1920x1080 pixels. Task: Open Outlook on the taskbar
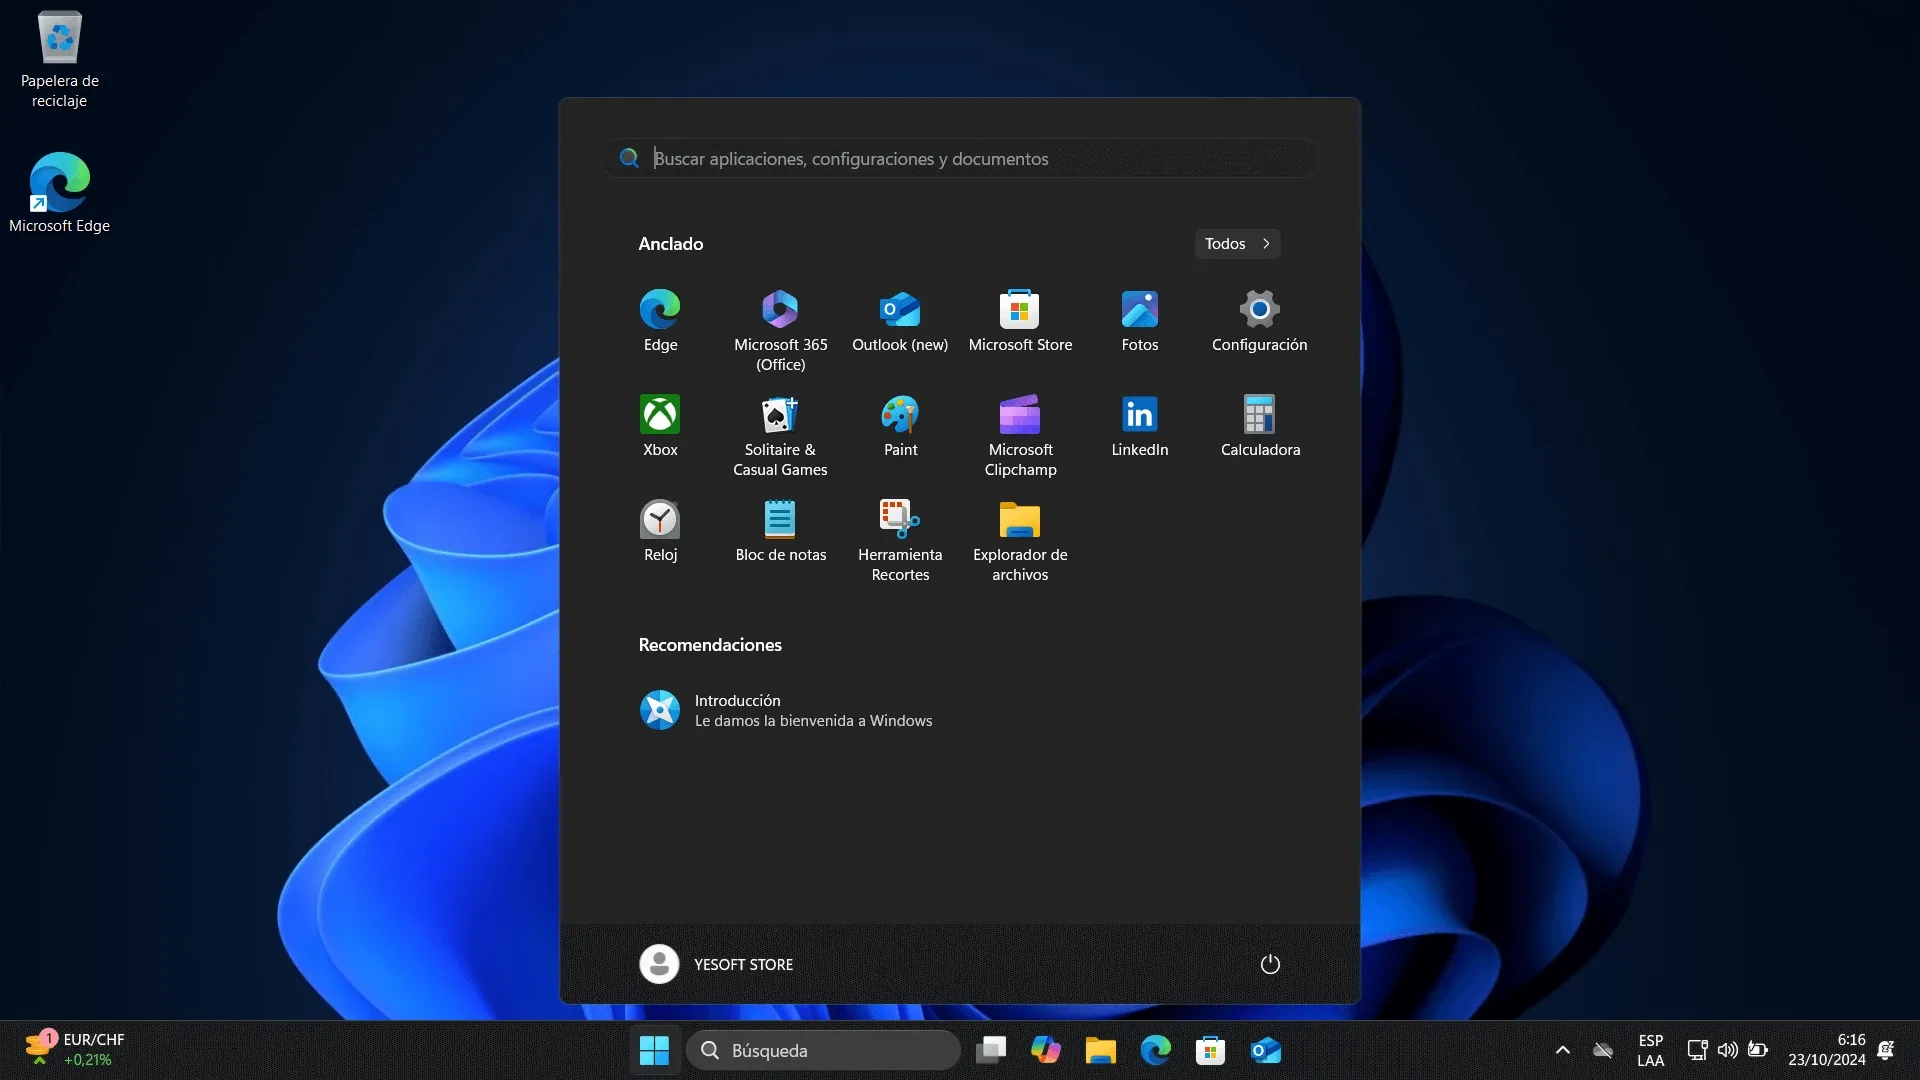click(1266, 1050)
